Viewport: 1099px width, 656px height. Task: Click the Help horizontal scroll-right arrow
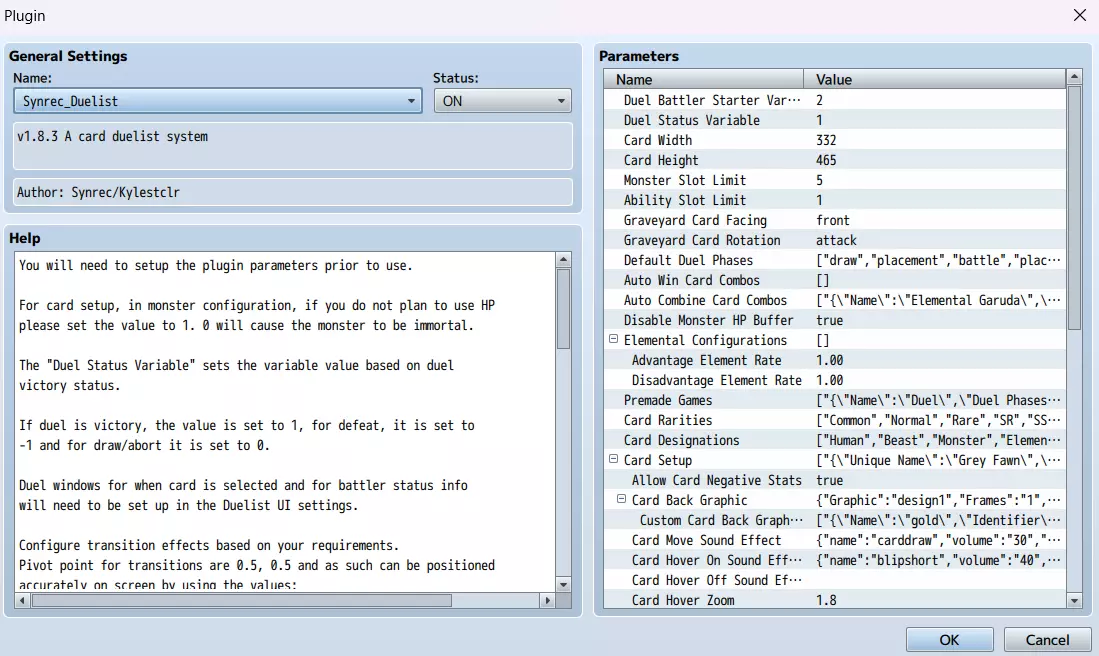tap(547, 601)
